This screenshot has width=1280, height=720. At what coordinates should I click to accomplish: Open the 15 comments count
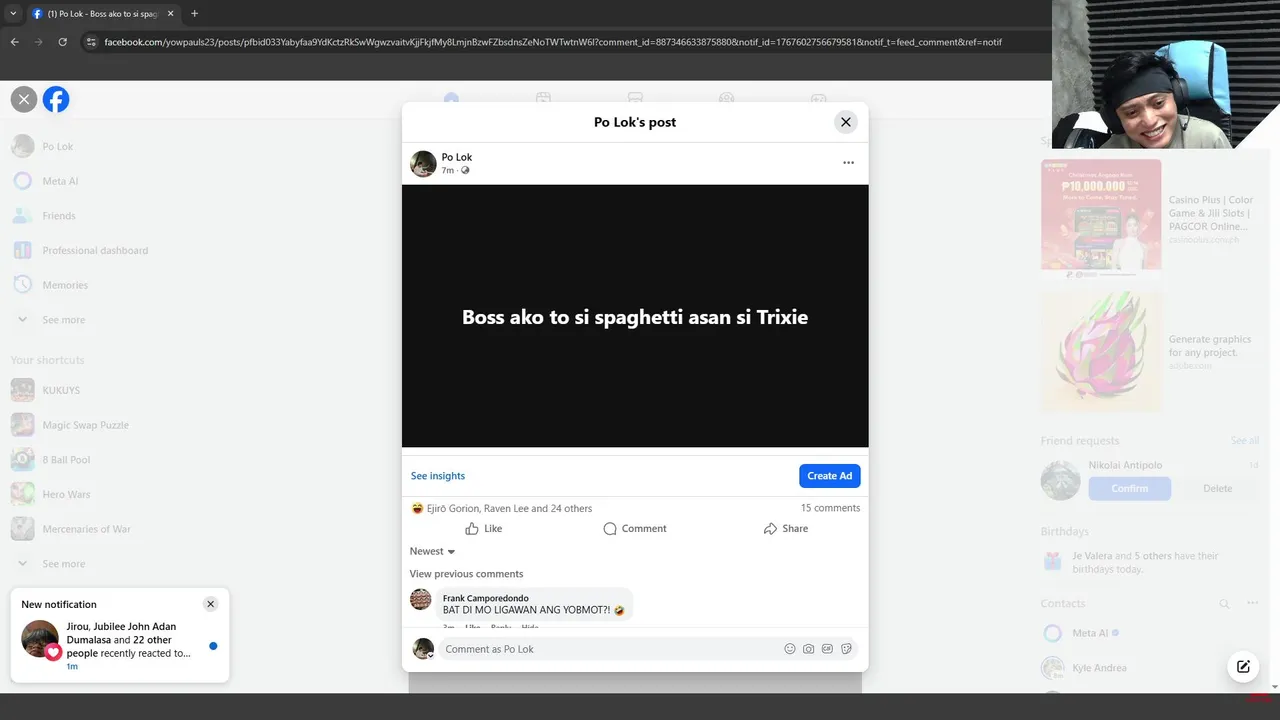830,508
